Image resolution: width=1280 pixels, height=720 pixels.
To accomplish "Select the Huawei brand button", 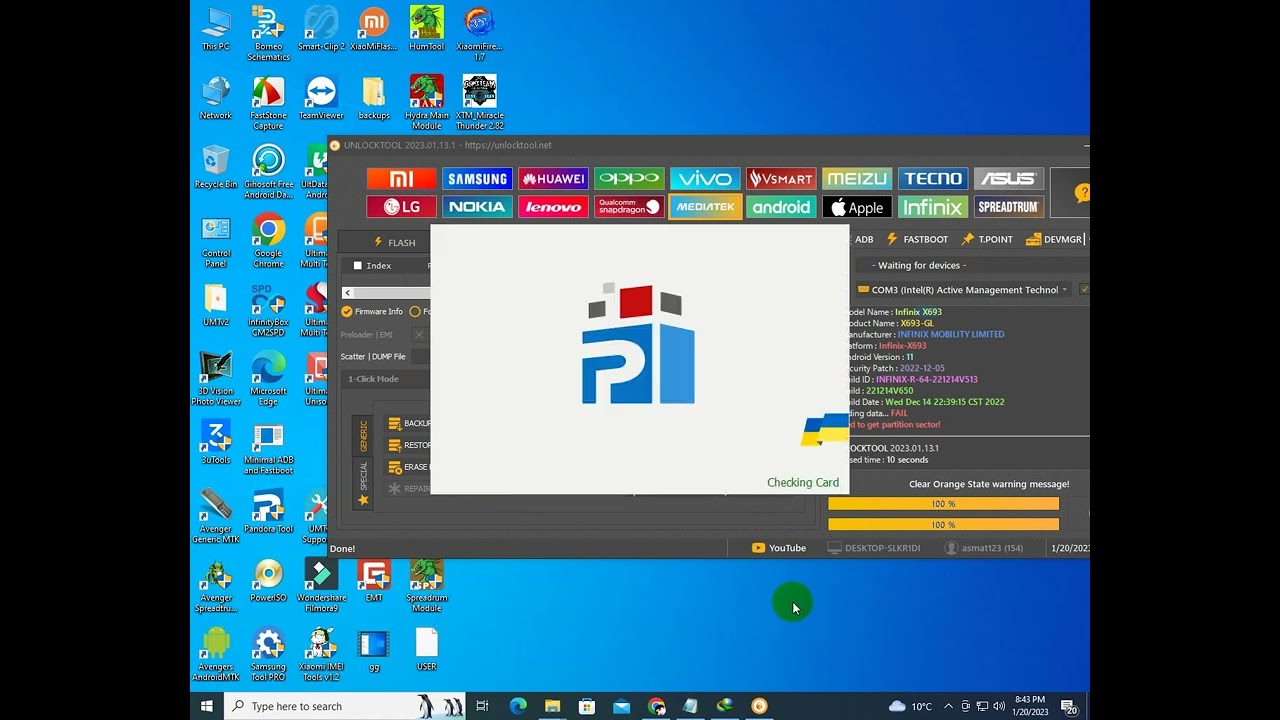I will point(553,179).
